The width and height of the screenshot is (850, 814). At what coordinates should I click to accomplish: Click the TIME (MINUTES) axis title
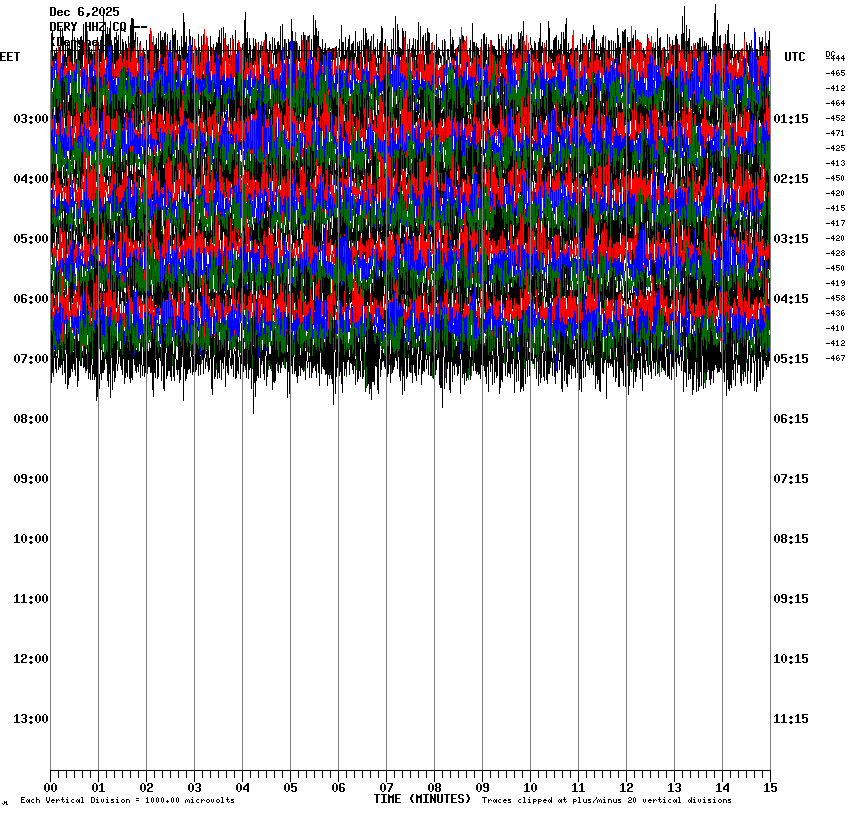point(422,799)
